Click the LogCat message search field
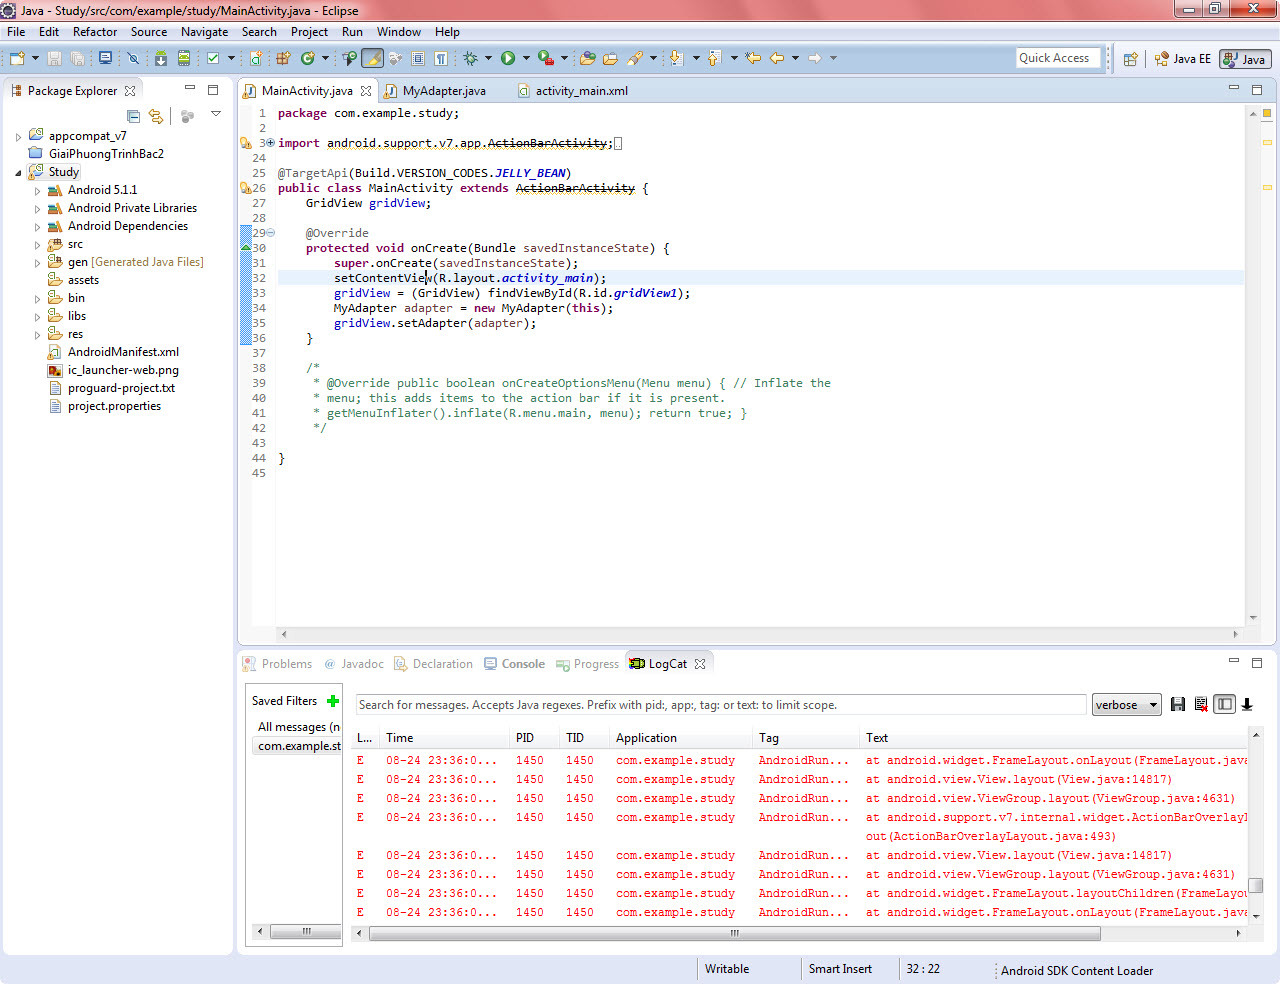This screenshot has height=984, width=1280. pos(720,705)
